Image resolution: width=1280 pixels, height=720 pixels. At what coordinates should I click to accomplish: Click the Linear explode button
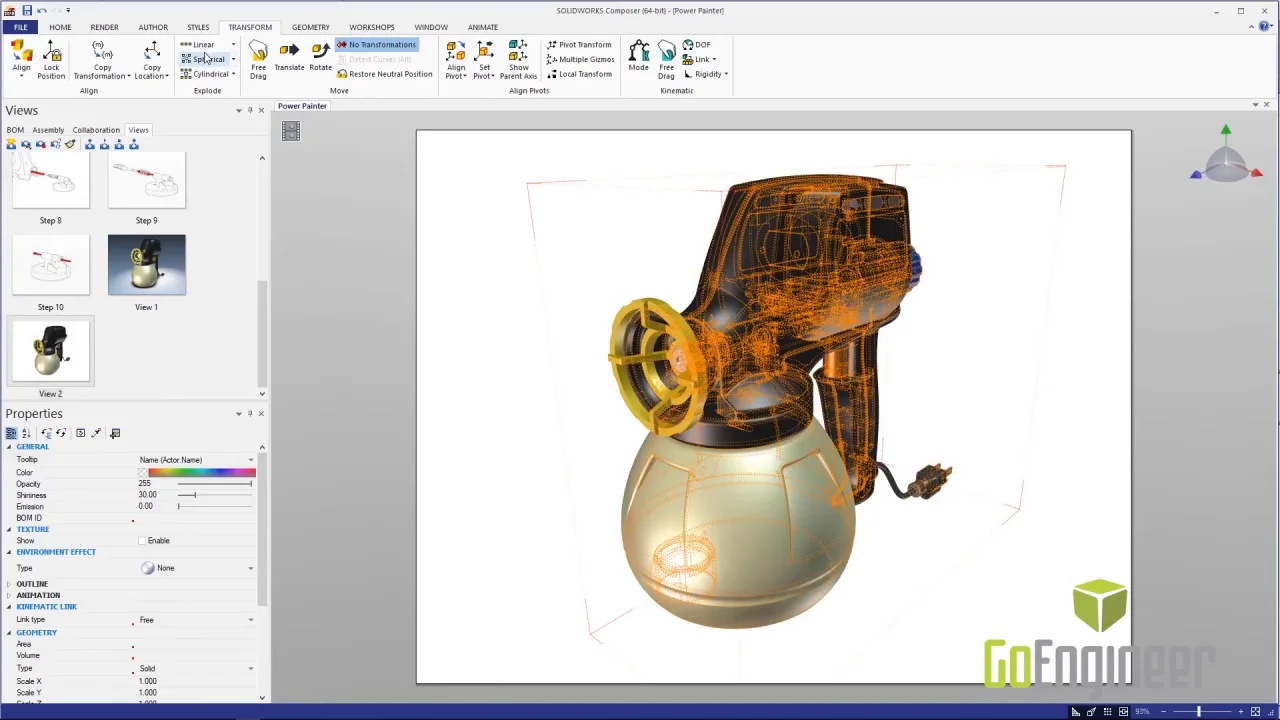click(198, 45)
